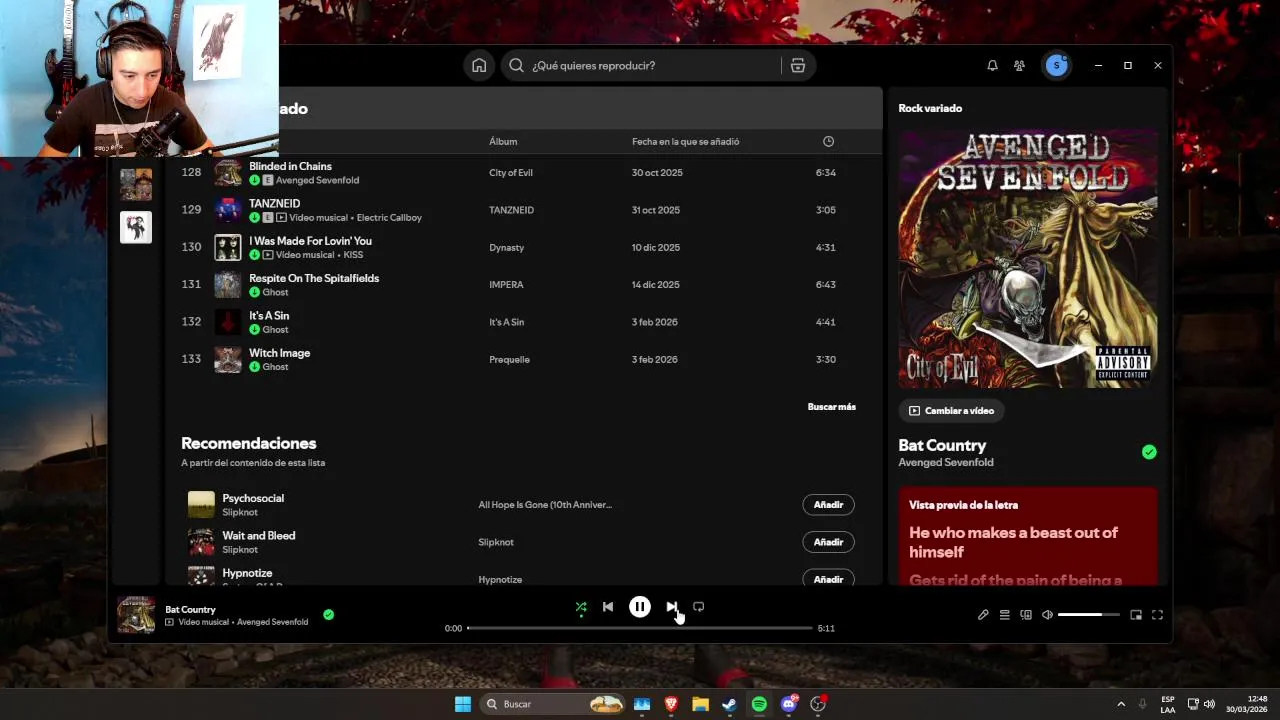This screenshot has height=720, width=1280.
Task: Mute with the speaker icon in player
Action: [1047, 615]
